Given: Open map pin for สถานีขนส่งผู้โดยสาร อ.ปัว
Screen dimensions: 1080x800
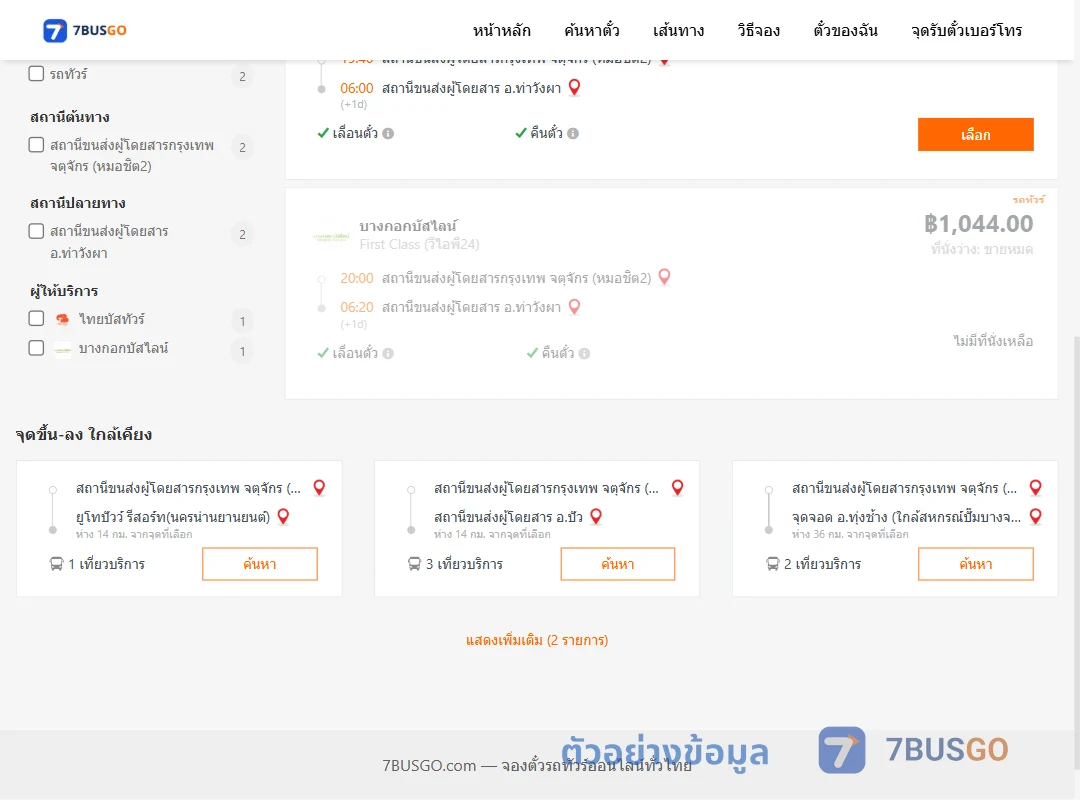Looking at the screenshot, I should (596, 517).
